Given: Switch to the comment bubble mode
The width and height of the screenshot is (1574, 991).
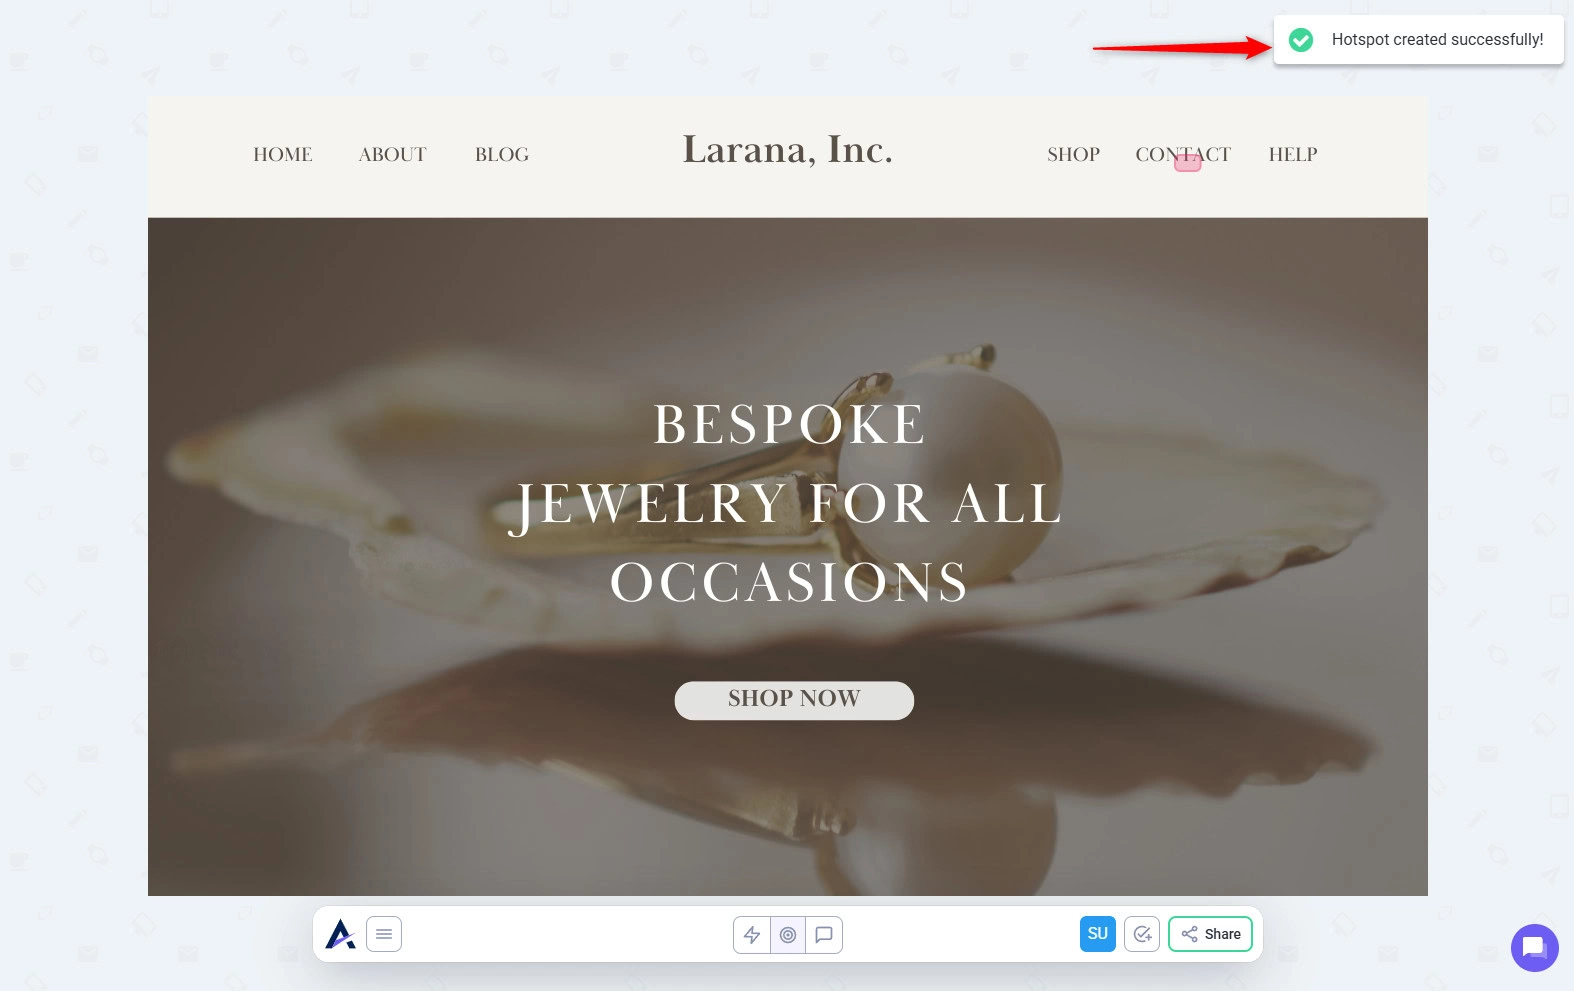Looking at the screenshot, I should [x=824, y=935].
